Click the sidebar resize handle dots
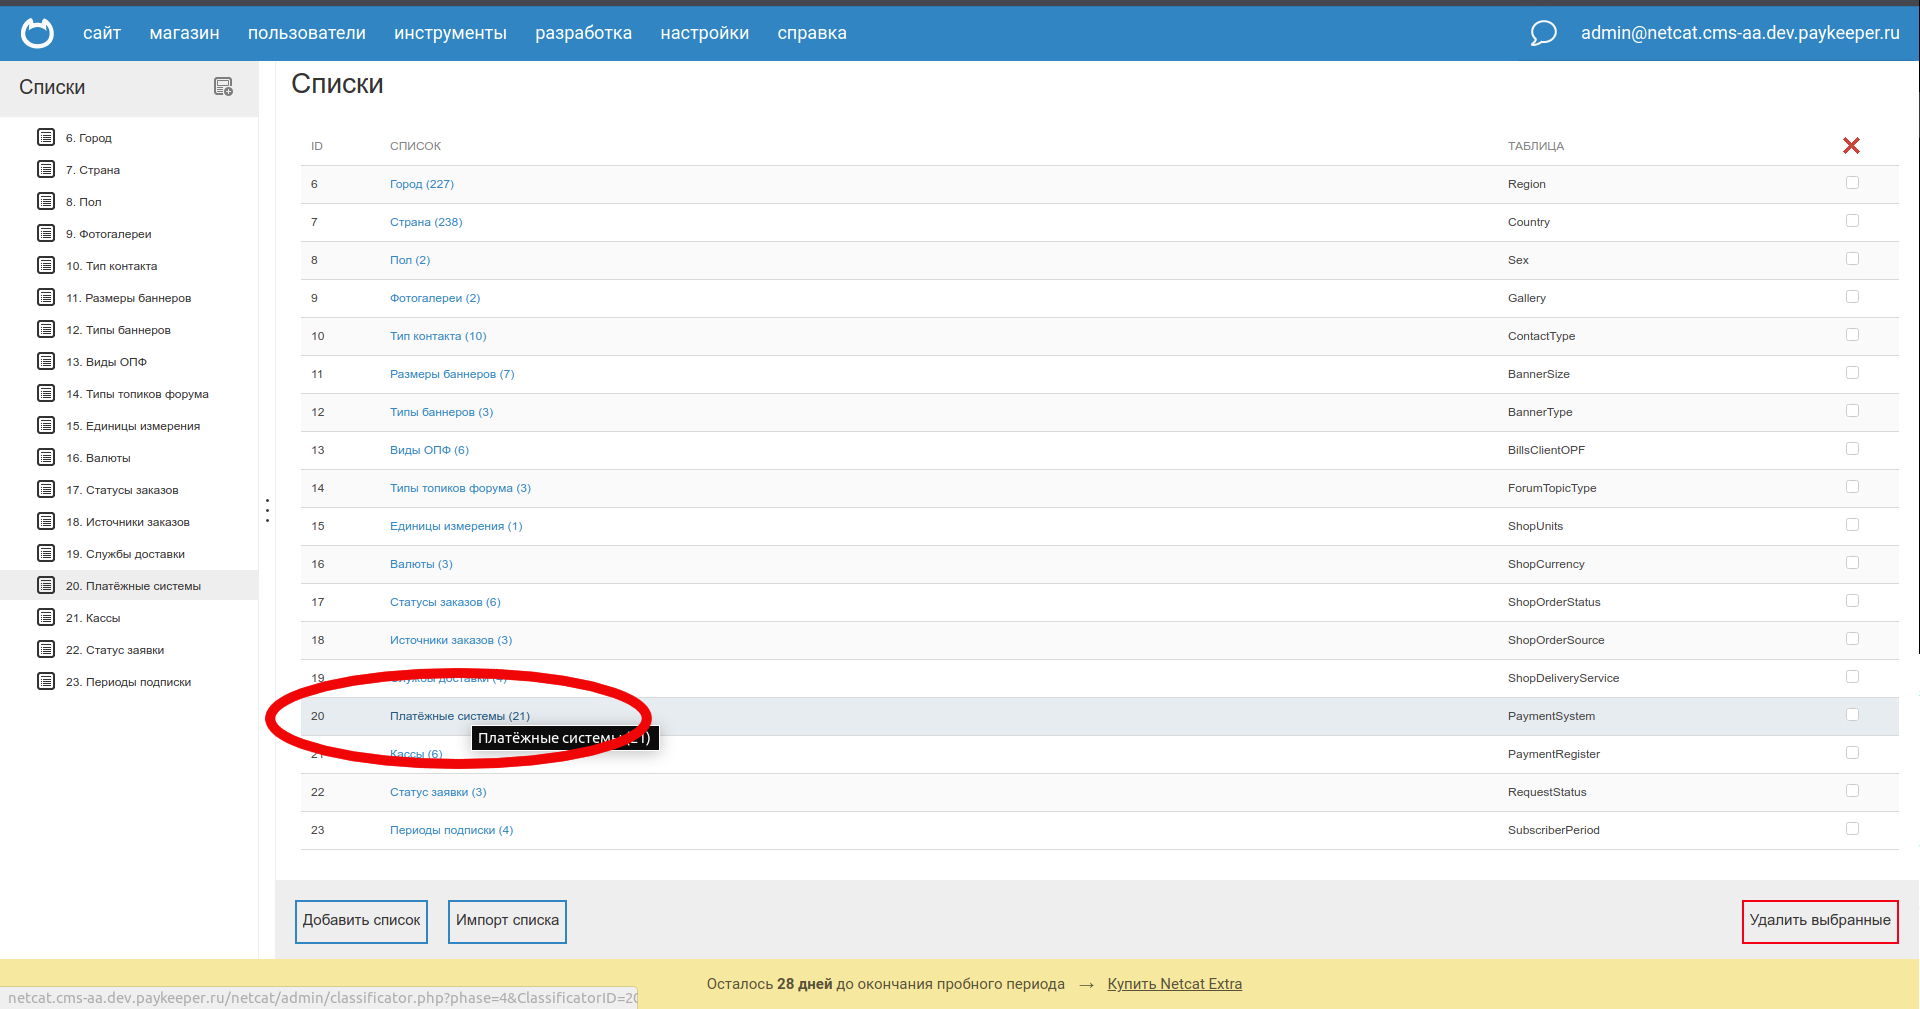Screen dimensions: 1920x1009 click(x=267, y=510)
